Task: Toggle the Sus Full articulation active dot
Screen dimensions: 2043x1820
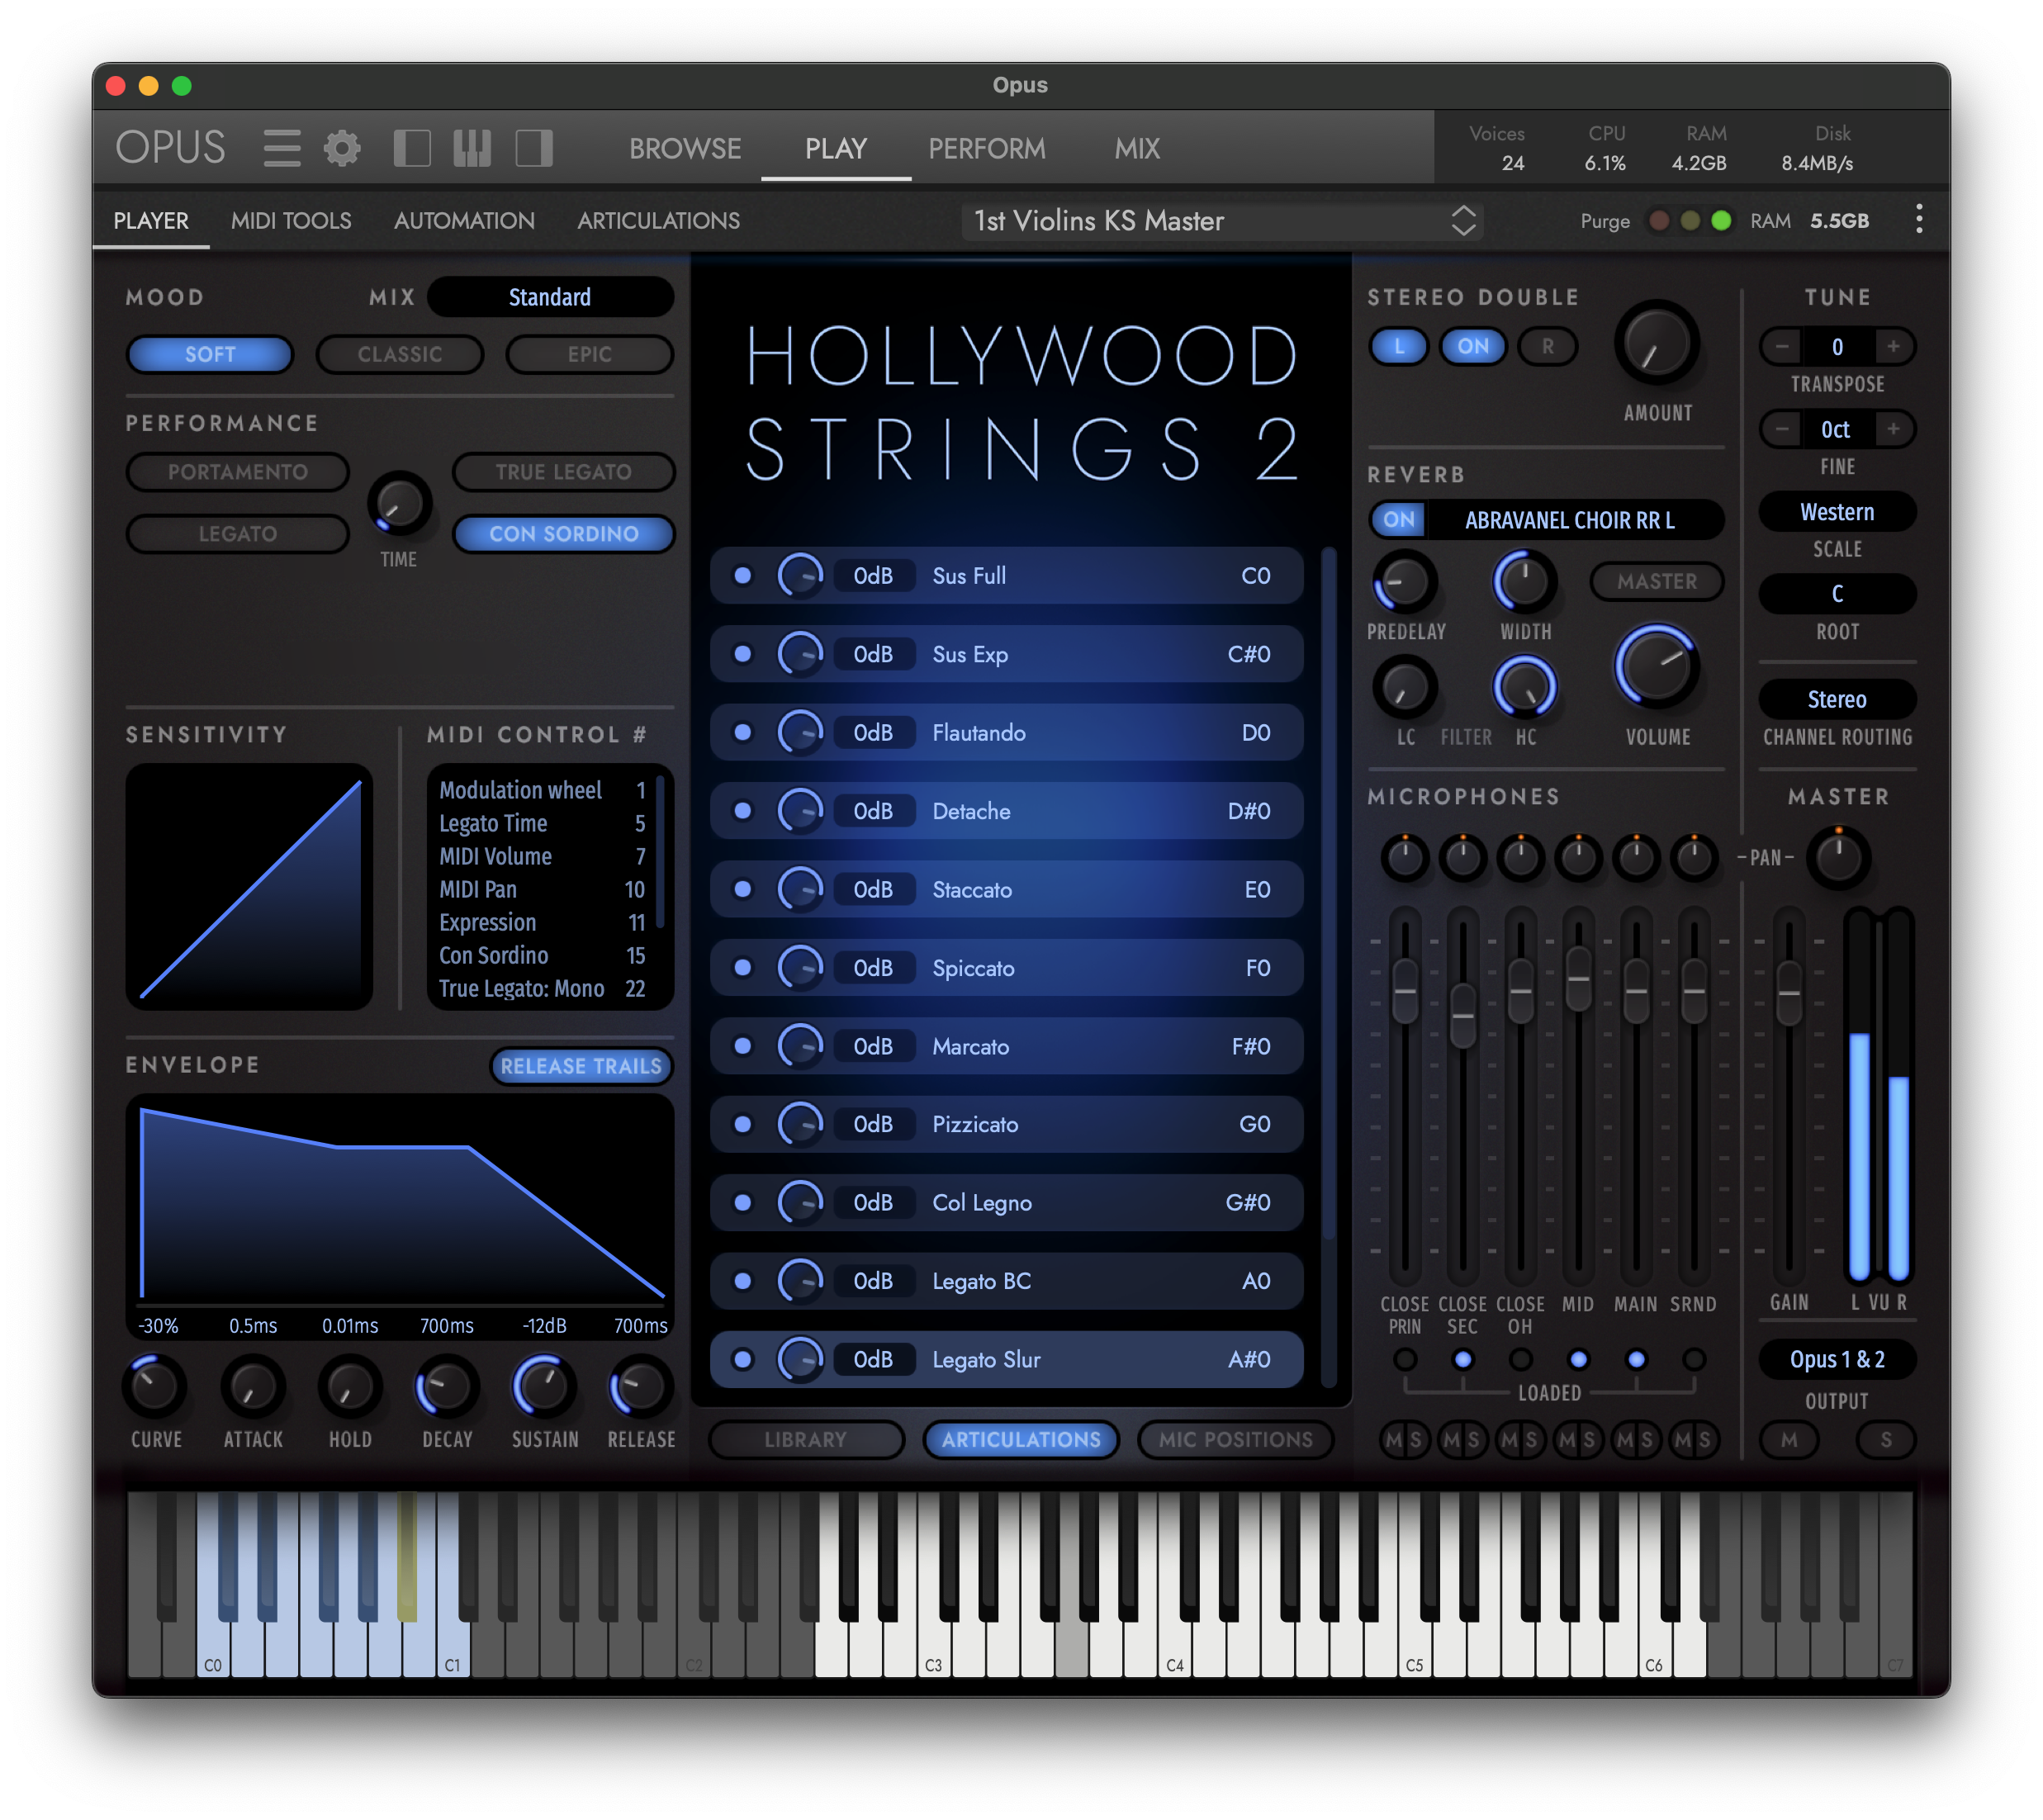Action: coord(743,576)
